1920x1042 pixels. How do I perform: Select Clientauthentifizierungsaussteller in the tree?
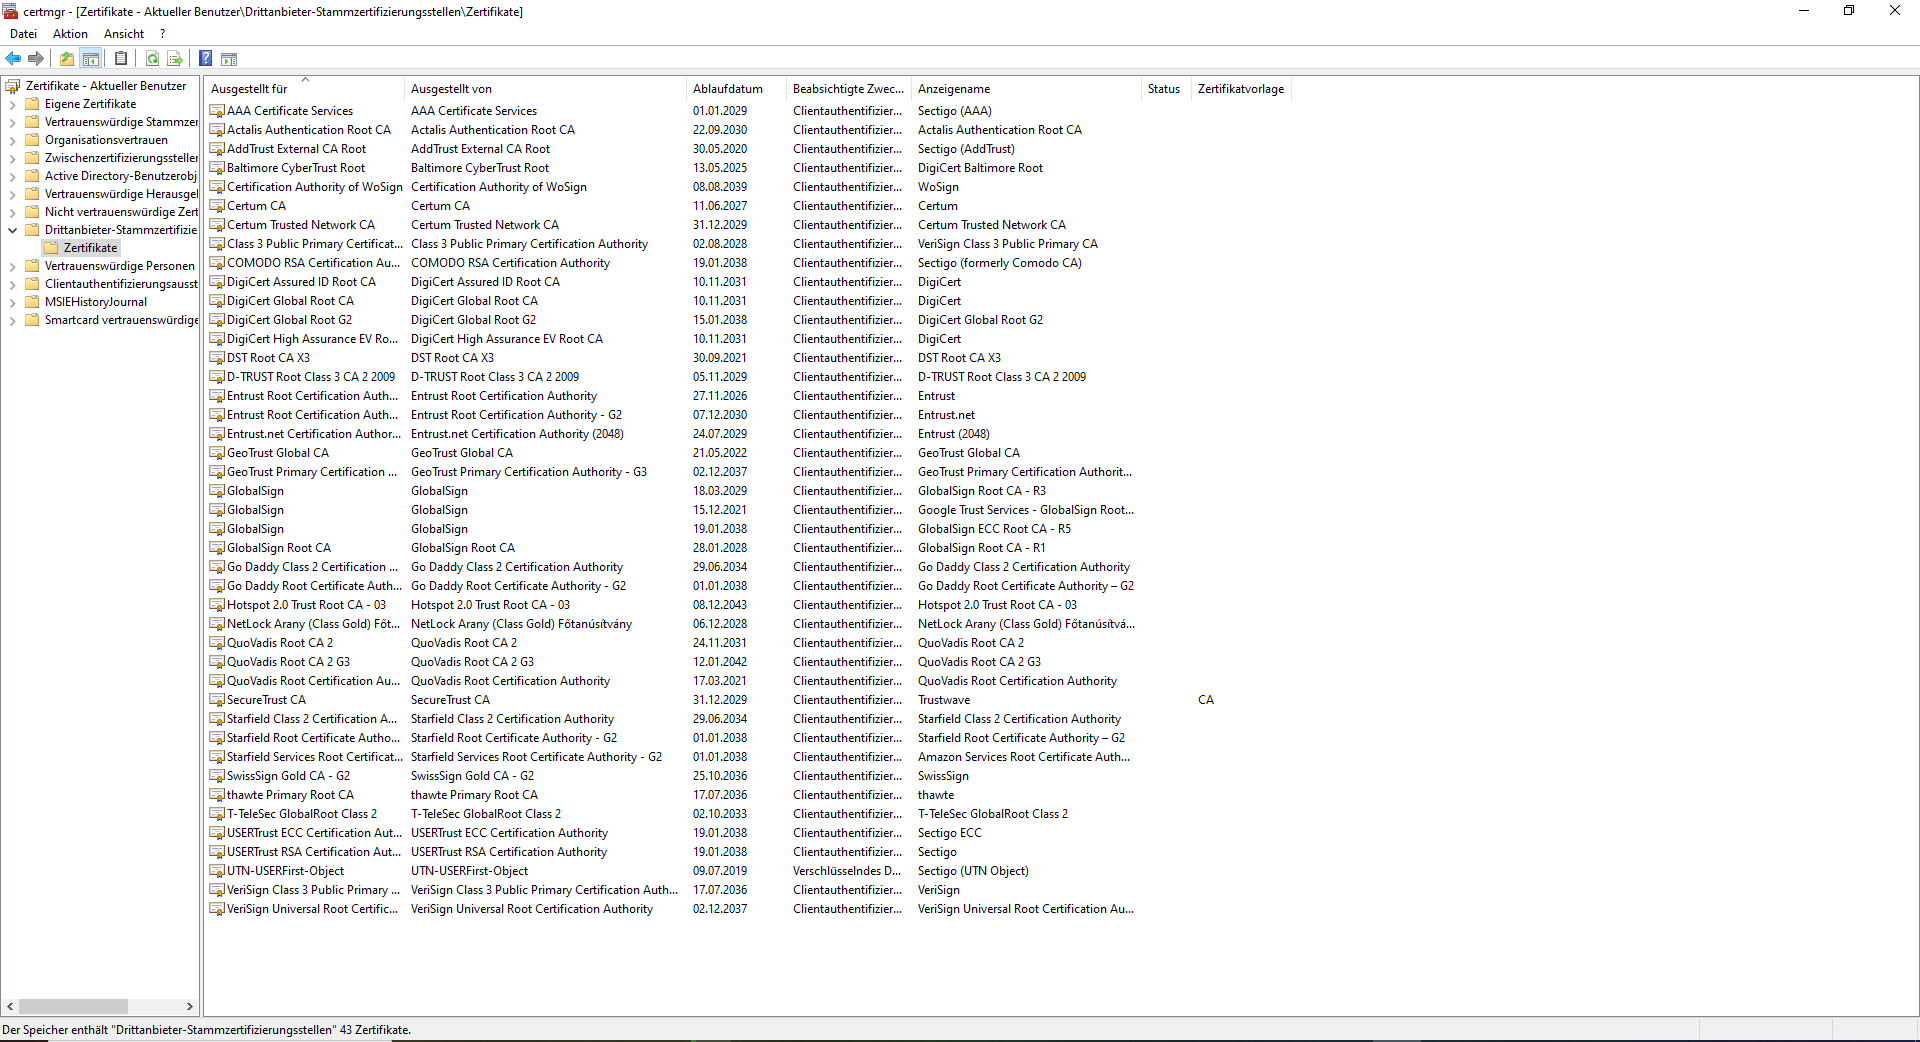(x=121, y=284)
